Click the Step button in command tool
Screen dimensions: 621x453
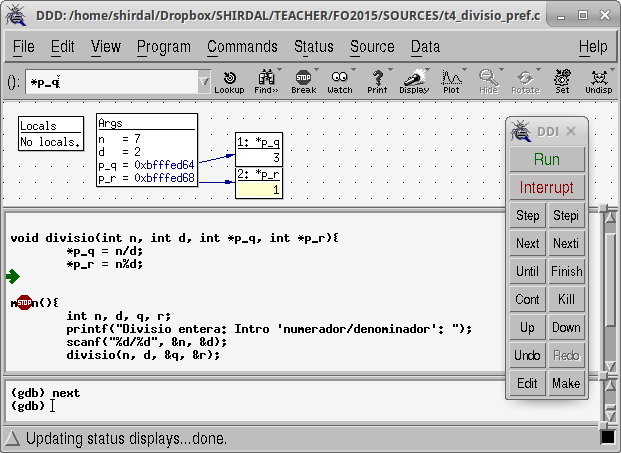(x=527, y=215)
